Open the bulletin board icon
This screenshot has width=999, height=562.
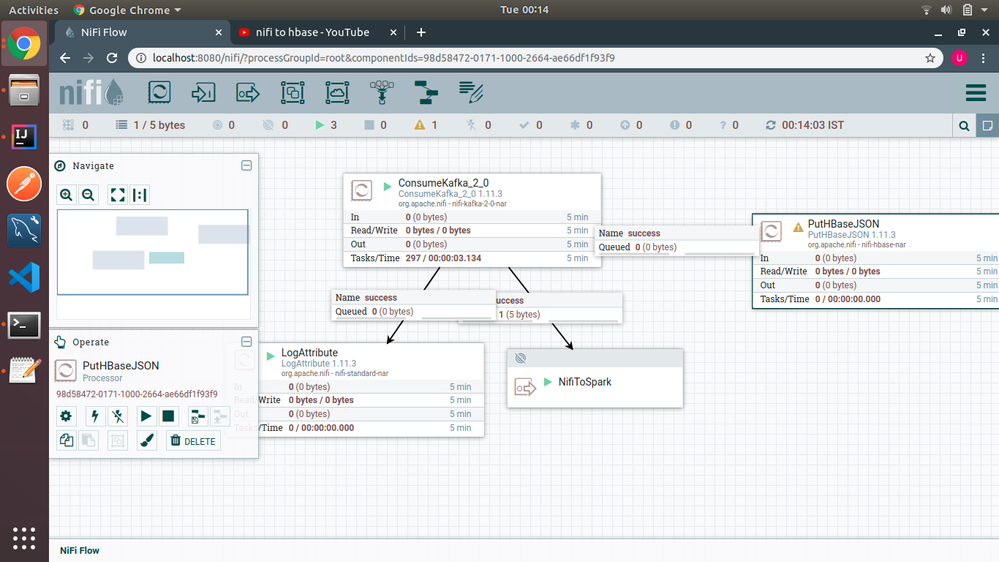tap(988, 126)
